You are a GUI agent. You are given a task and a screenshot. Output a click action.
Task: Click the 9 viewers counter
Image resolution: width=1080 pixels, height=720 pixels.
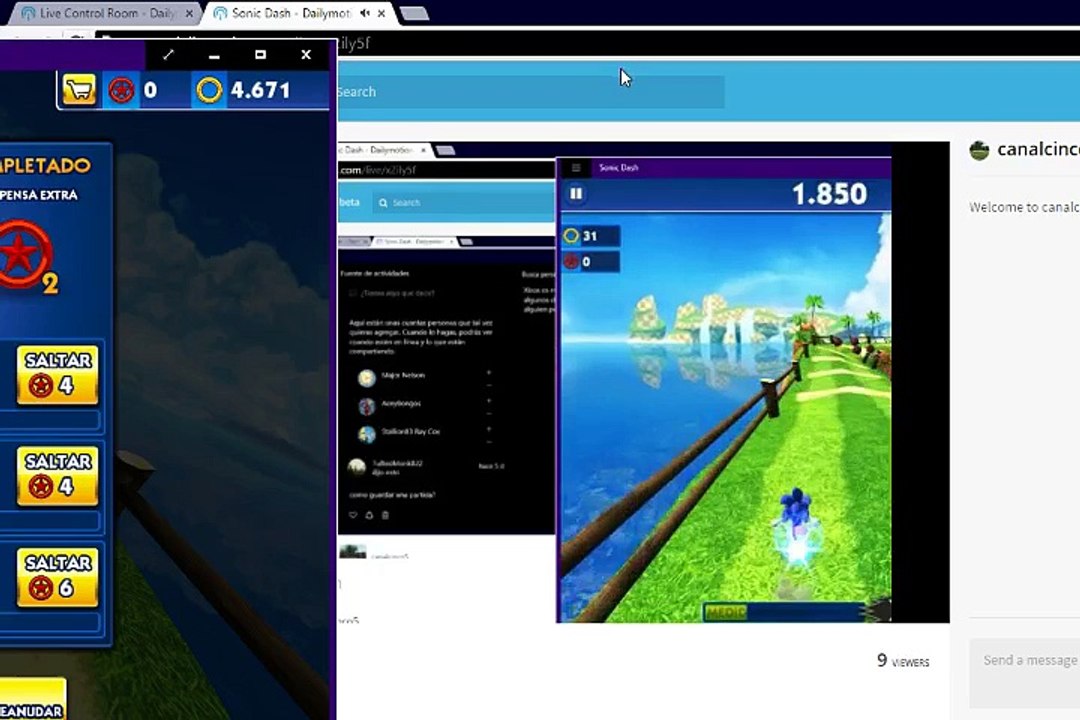(x=902, y=661)
